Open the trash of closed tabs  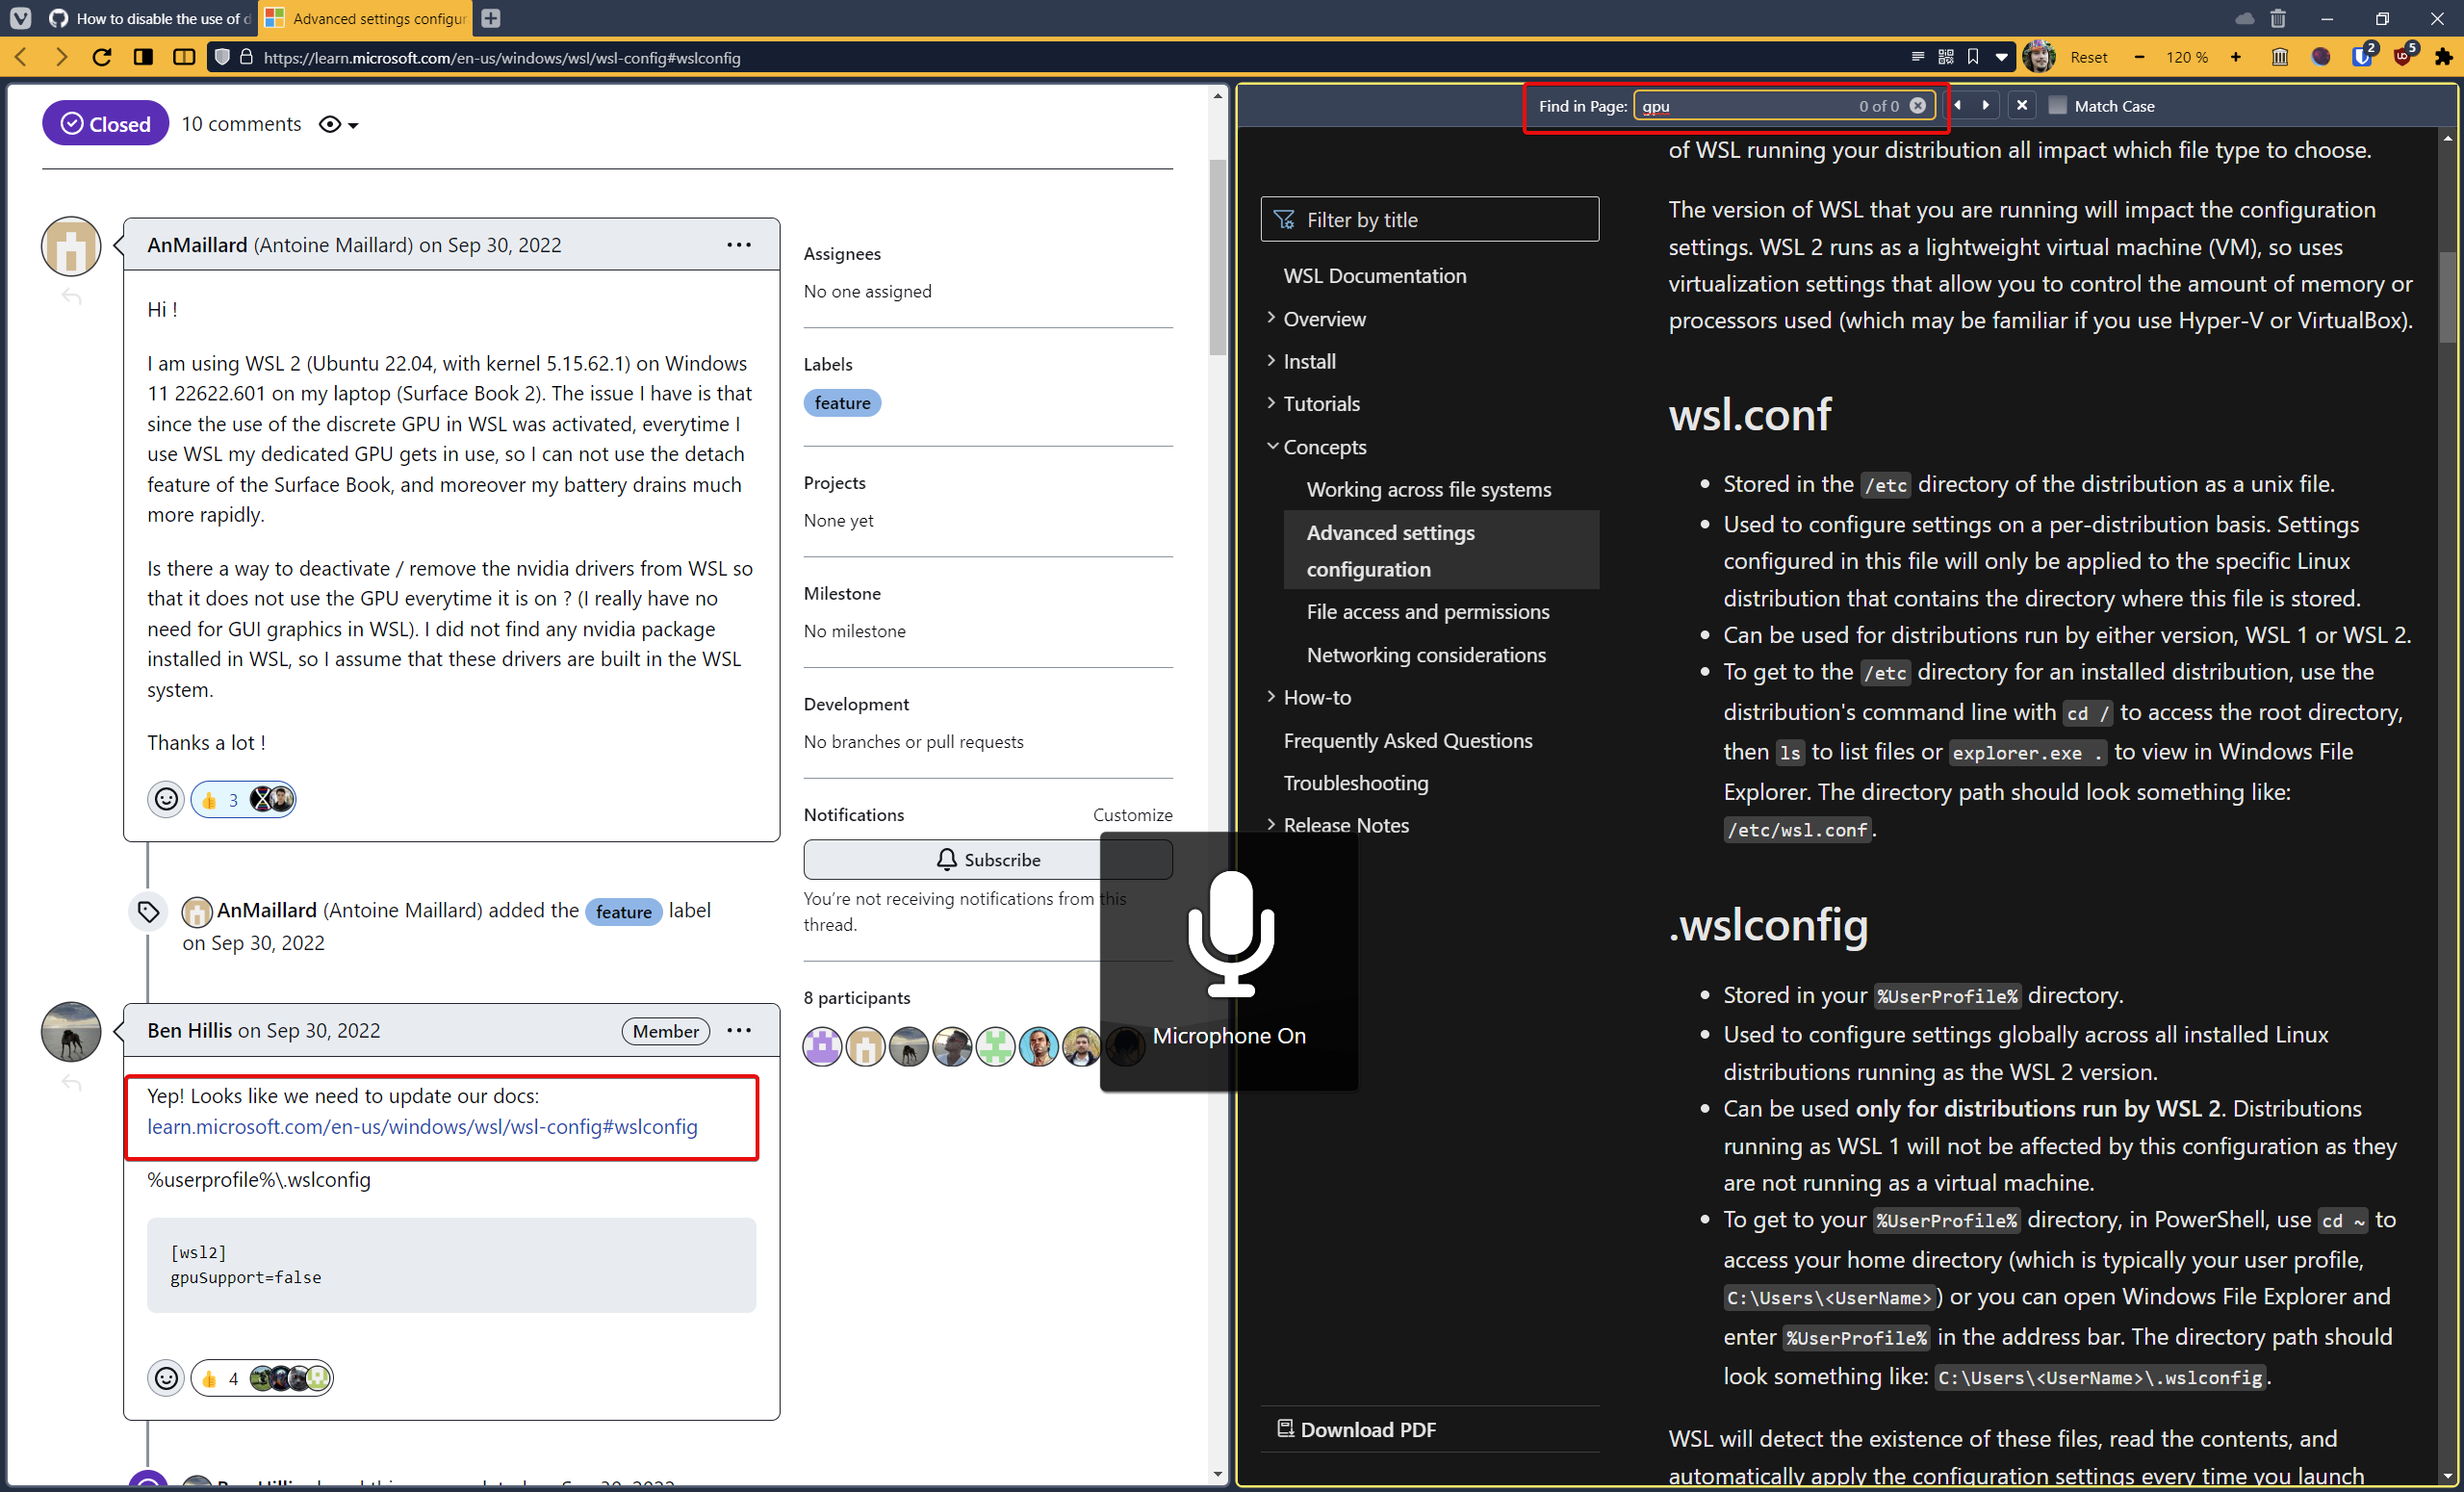(x=2280, y=57)
